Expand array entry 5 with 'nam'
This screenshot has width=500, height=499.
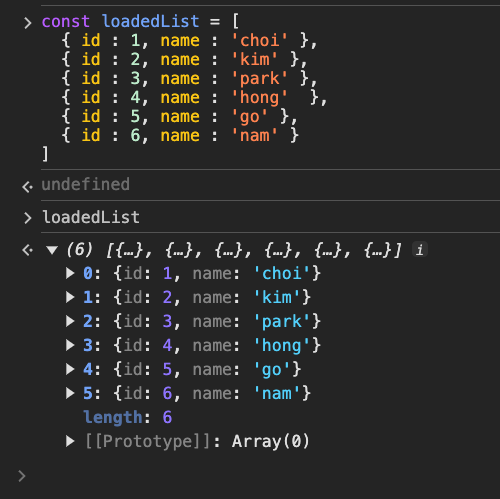pyautogui.click(x=70, y=393)
